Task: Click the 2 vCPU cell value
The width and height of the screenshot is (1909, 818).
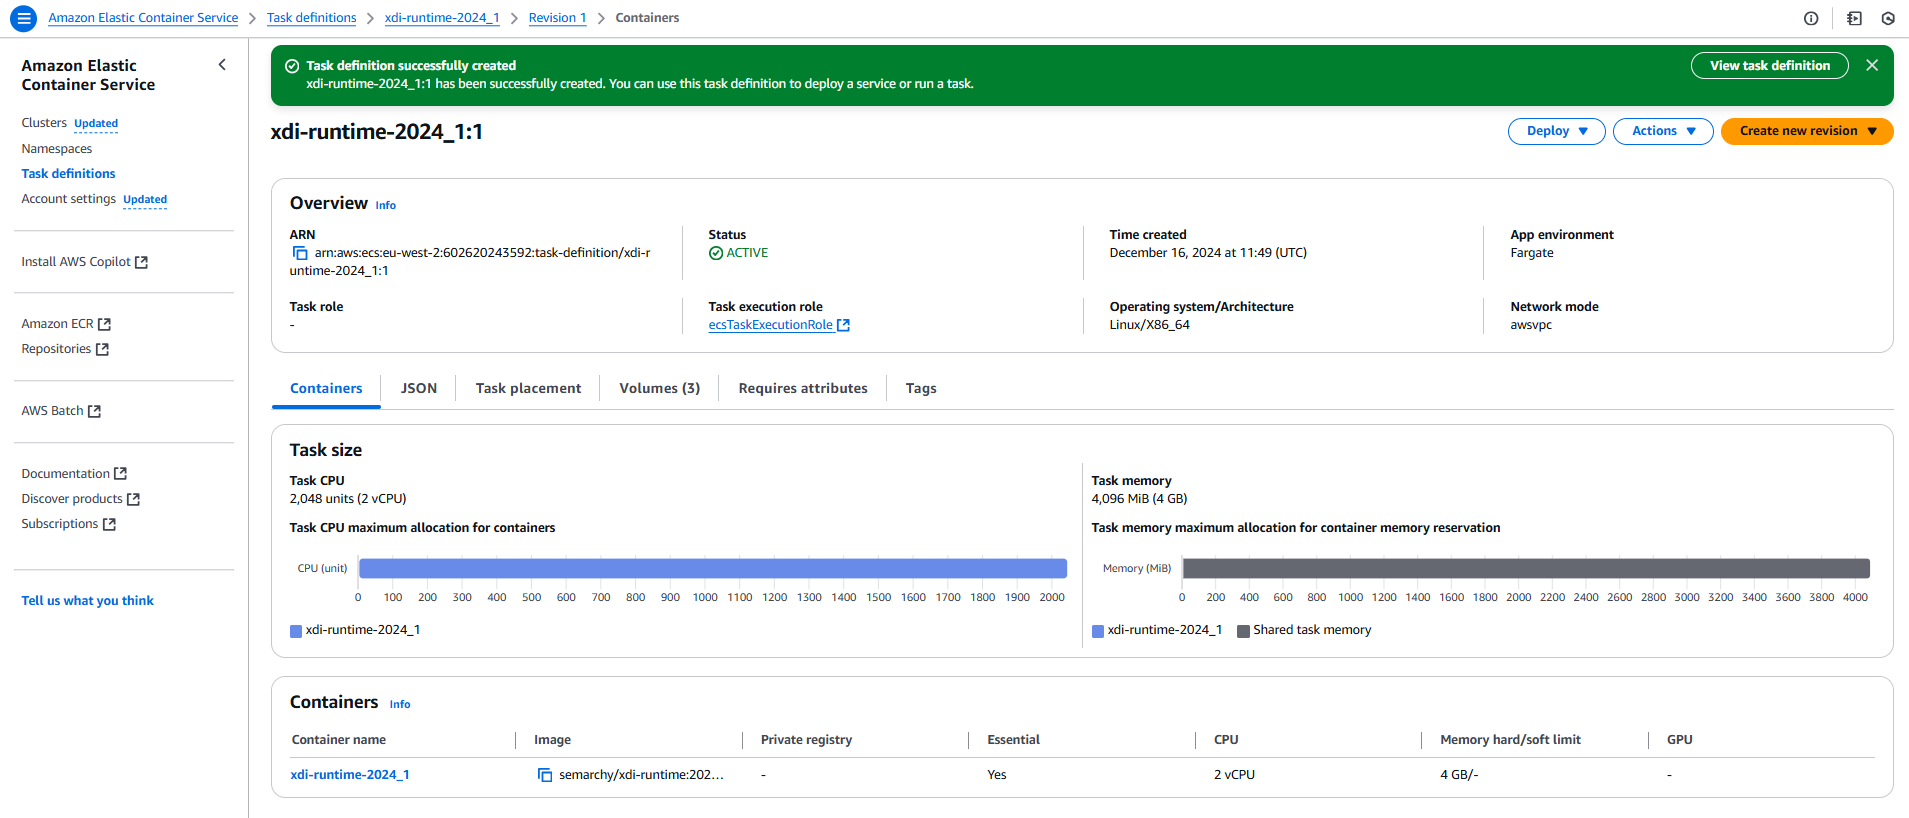Action: (1234, 775)
